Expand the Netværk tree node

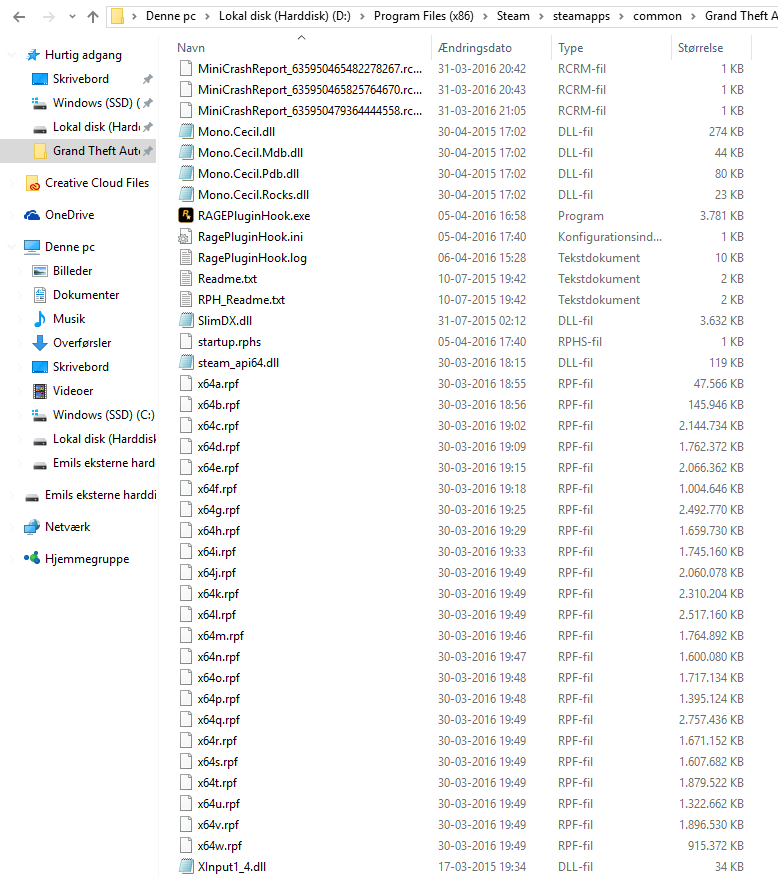12,527
